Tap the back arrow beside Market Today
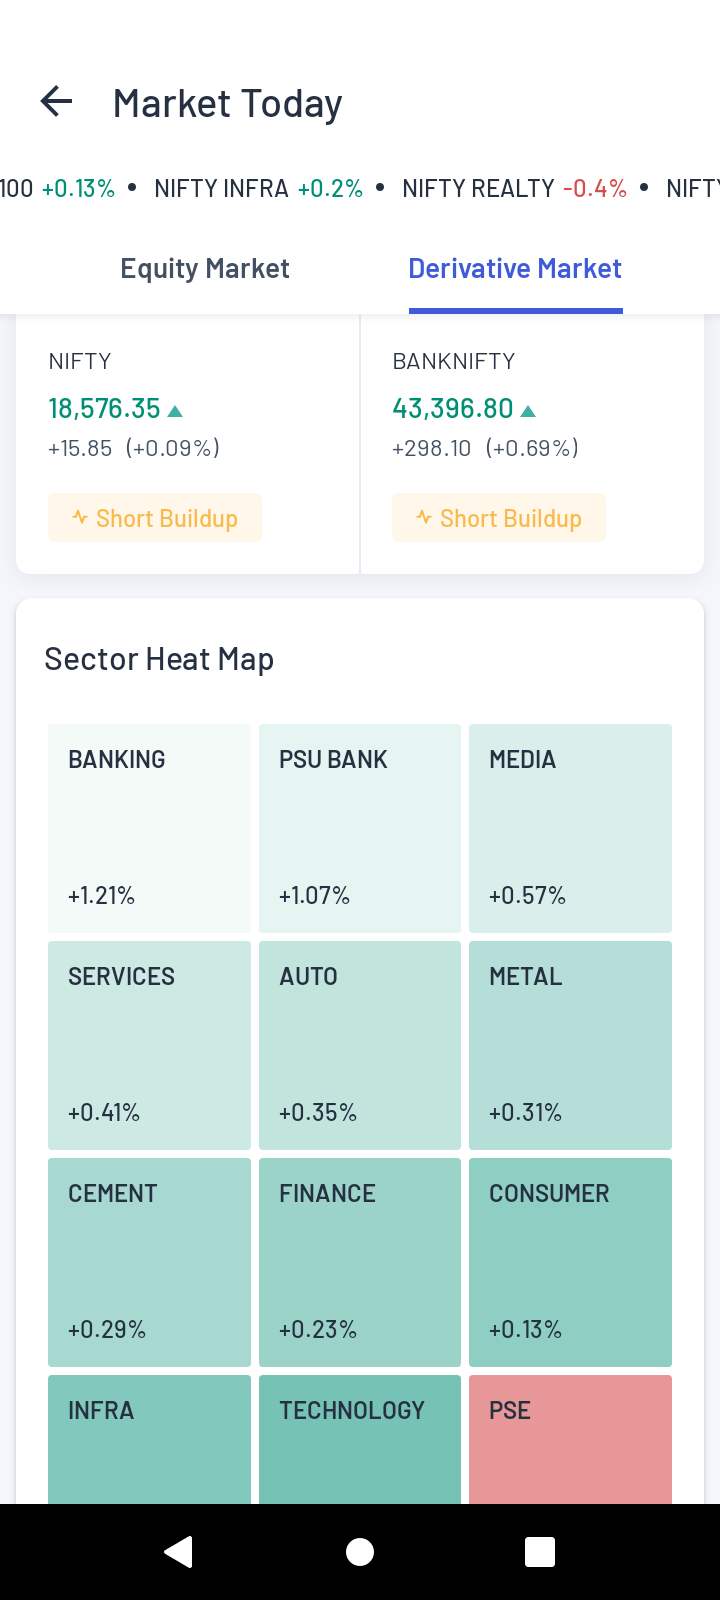The image size is (720, 1600). (57, 102)
